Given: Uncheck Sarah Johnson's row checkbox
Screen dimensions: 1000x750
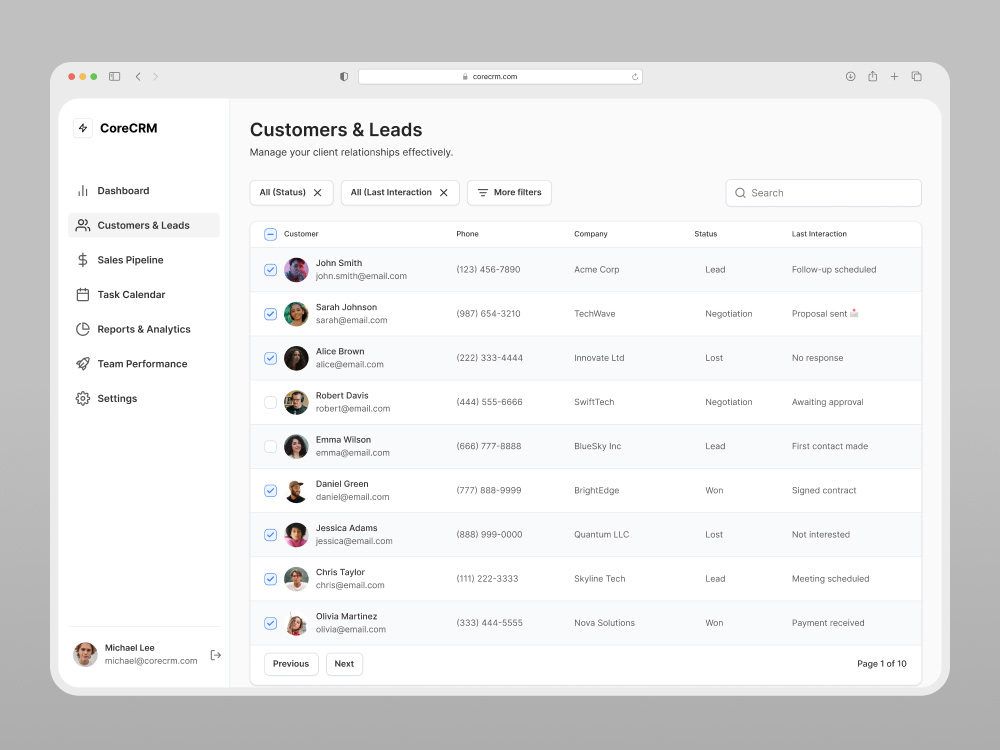Looking at the screenshot, I should 270,314.
